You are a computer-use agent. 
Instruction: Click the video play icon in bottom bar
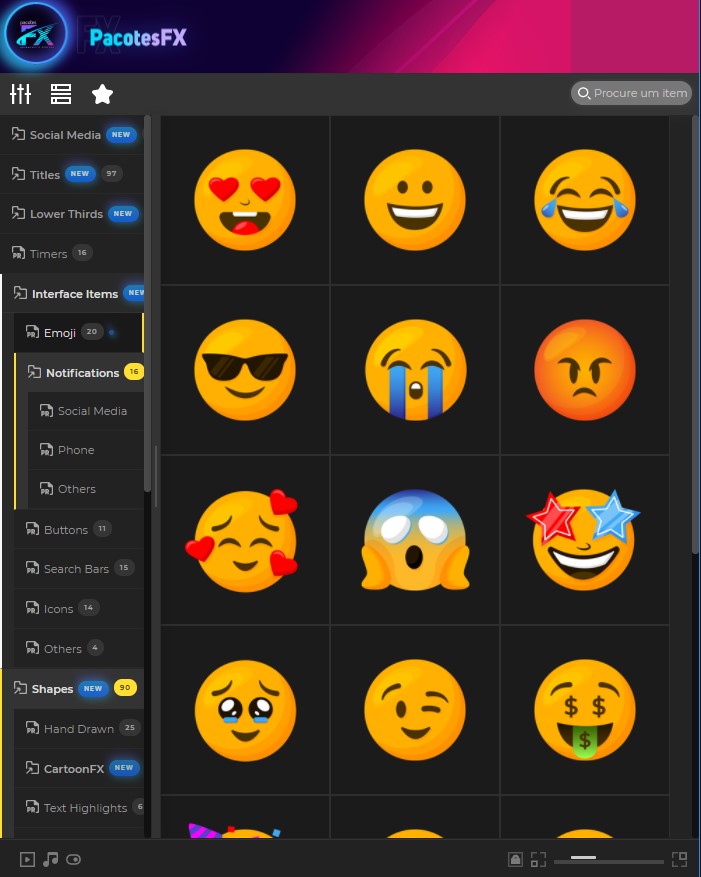(27, 859)
